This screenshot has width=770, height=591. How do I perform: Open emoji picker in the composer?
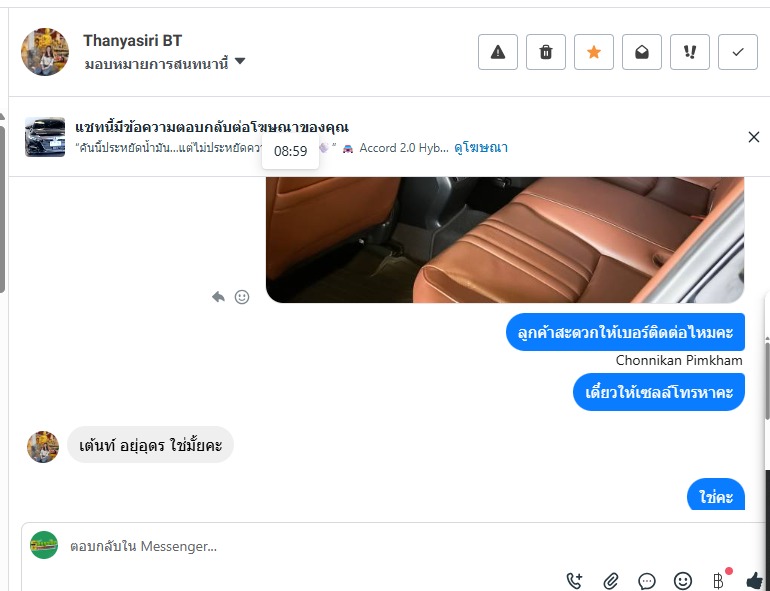[683, 581]
